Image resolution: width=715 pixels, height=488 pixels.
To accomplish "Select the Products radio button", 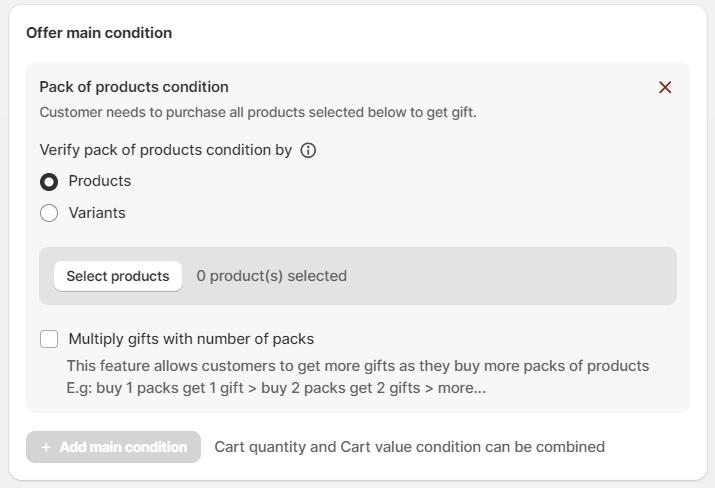I will coord(49,182).
